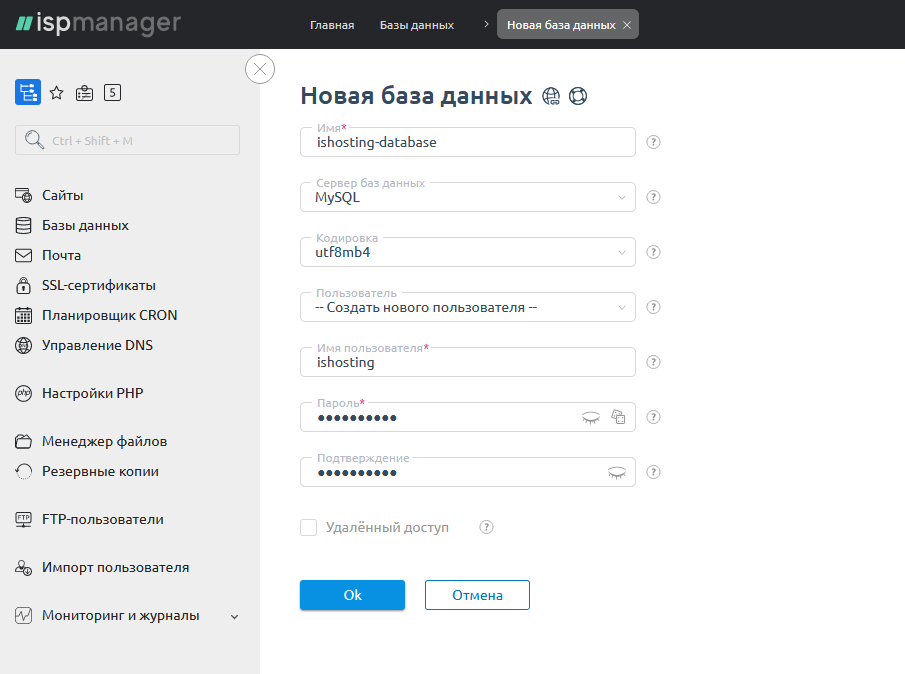
Task: Open the Сервер баз данных dropdown
Action: tap(468, 197)
